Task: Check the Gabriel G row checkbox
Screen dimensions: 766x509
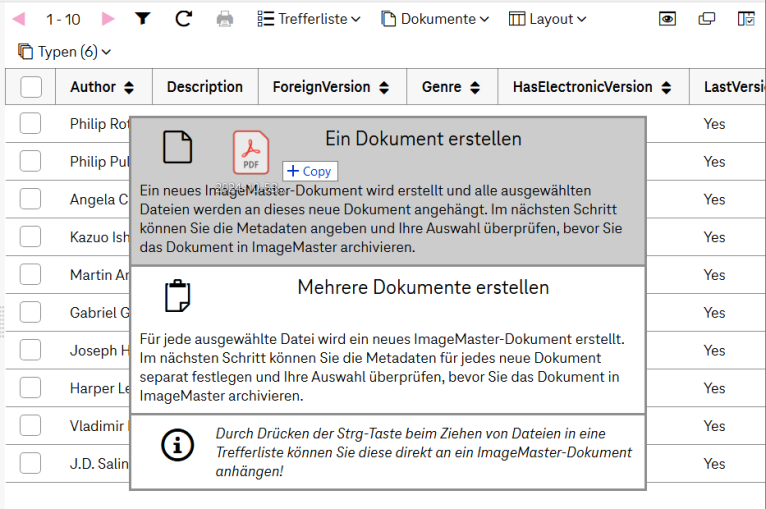Action: tap(30, 312)
